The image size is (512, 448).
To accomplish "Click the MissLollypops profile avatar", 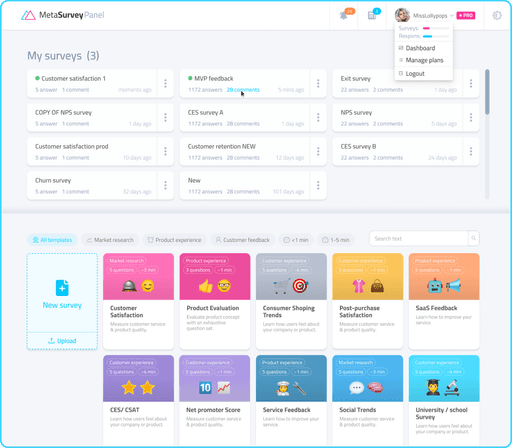I will pyautogui.click(x=402, y=15).
